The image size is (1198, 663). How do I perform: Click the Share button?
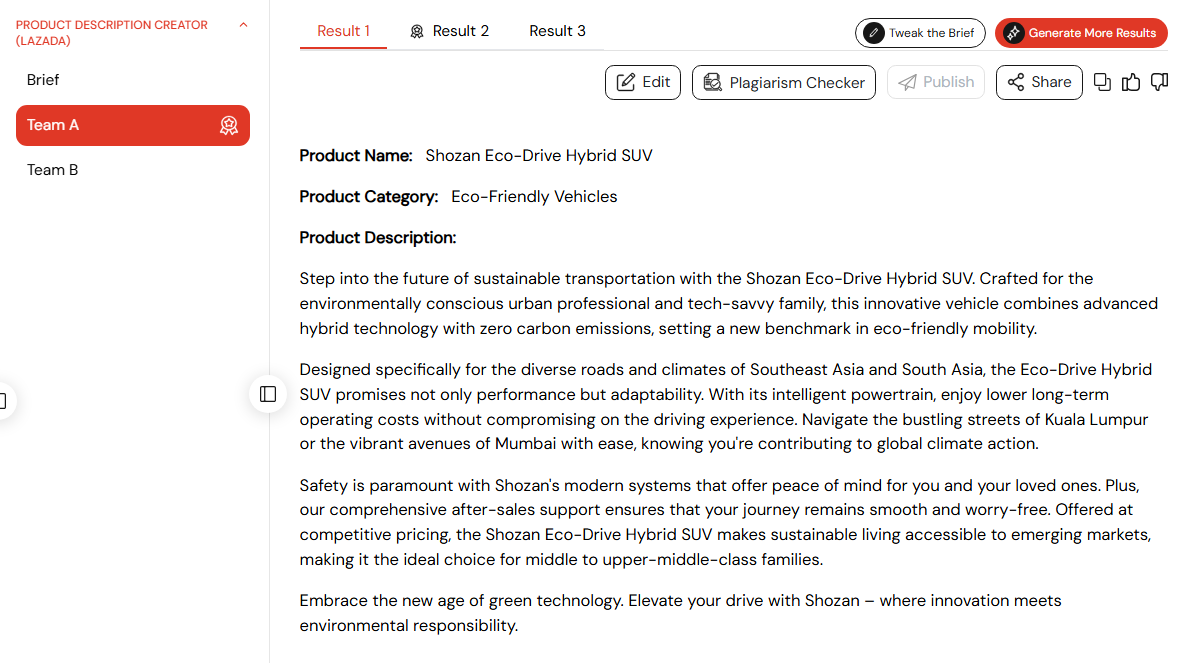pos(1039,82)
